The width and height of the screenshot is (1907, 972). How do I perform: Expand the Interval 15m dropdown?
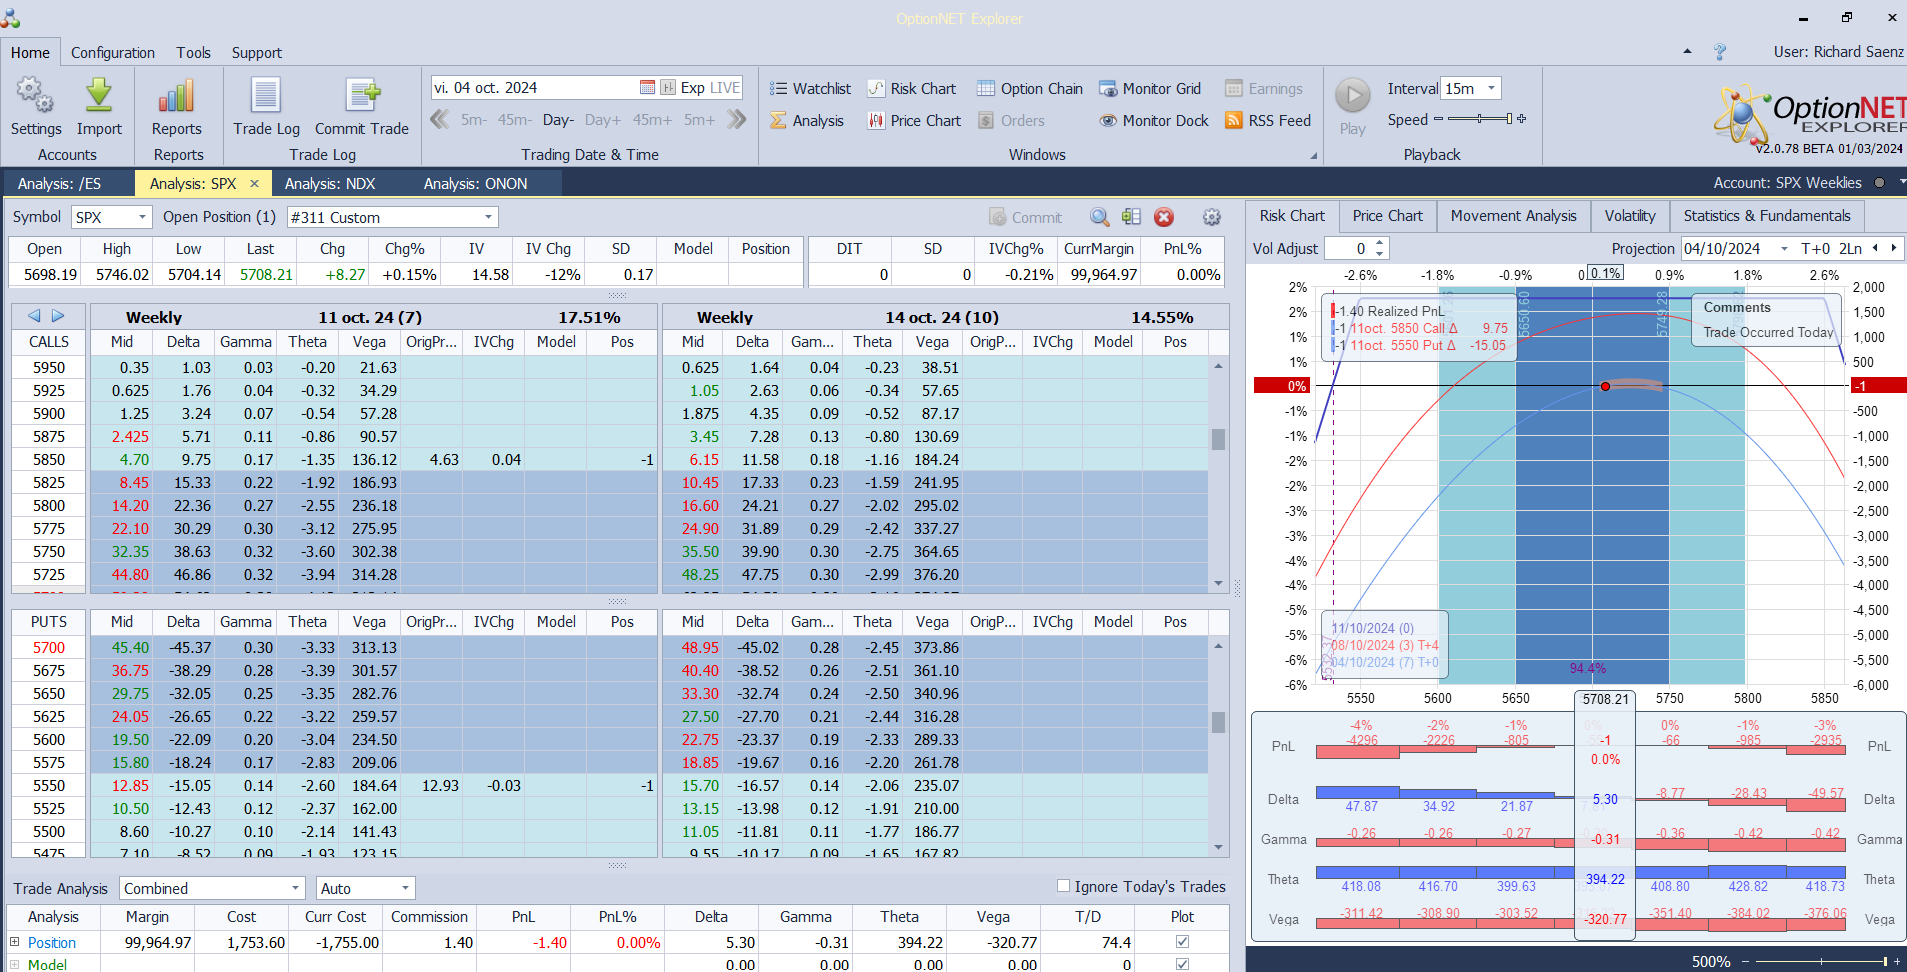1491,89
